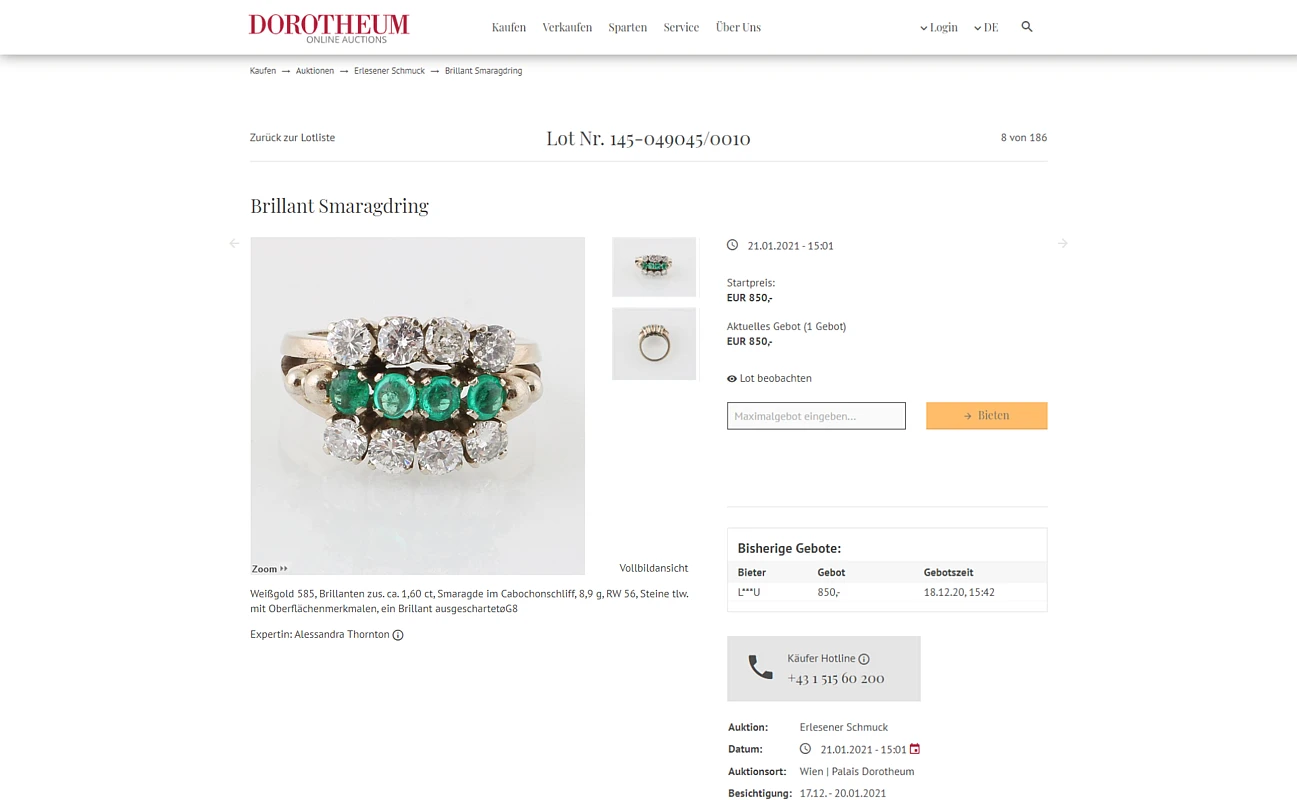Image resolution: width=1297 pixels, height=800 pixels.
Task: Open Vollbildansicht full-screen view
Action: coord(653,568)
